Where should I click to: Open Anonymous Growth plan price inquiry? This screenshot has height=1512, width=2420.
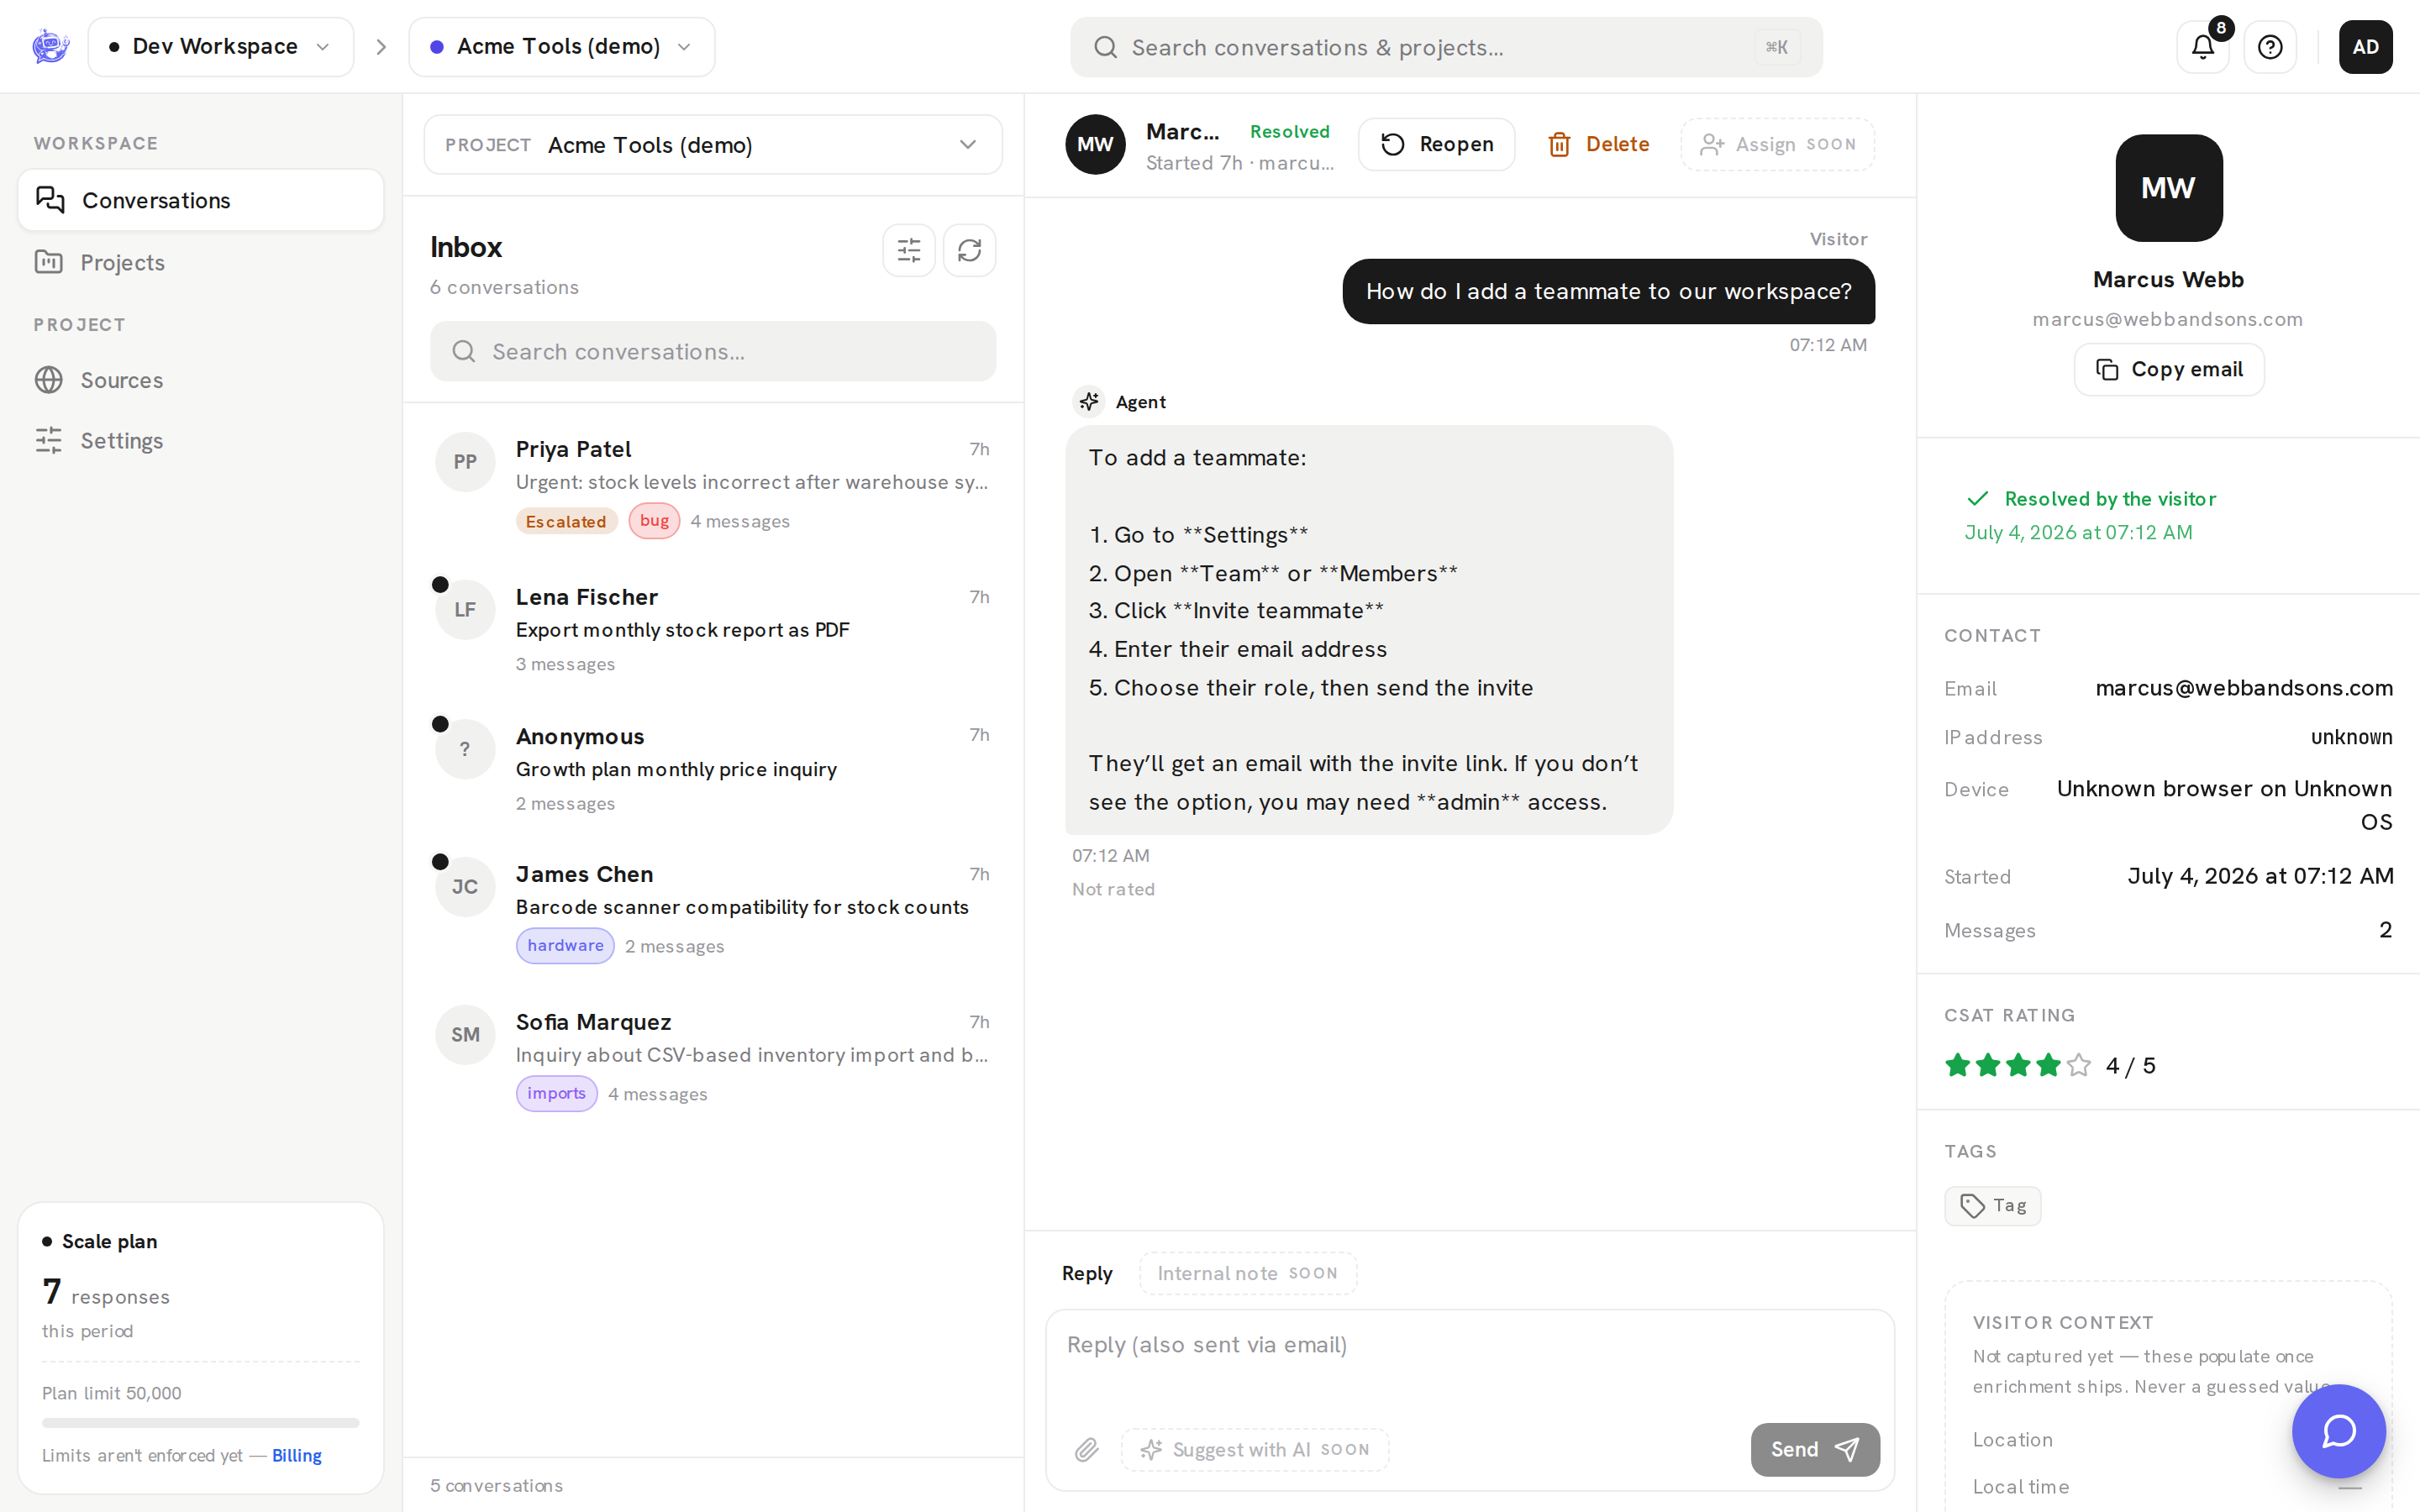(713, 767)
